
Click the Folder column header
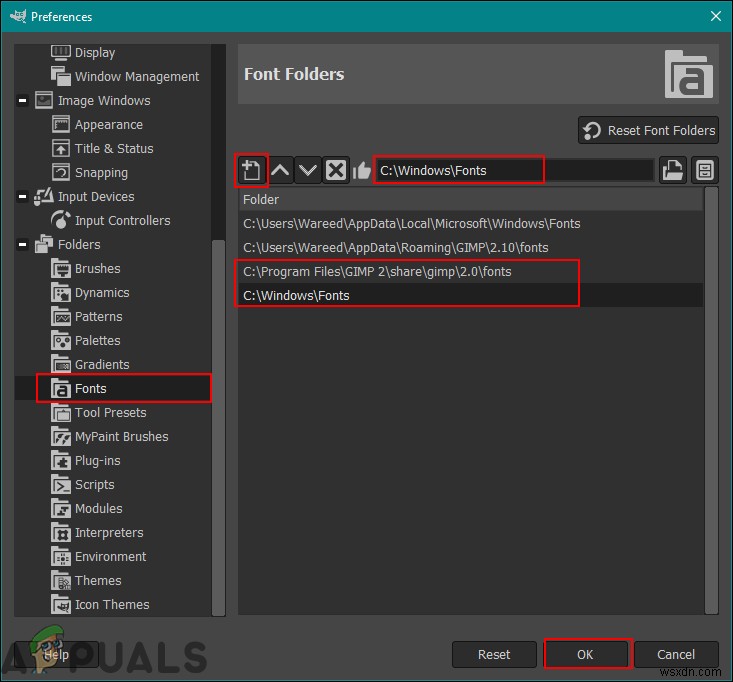[470, 200]
